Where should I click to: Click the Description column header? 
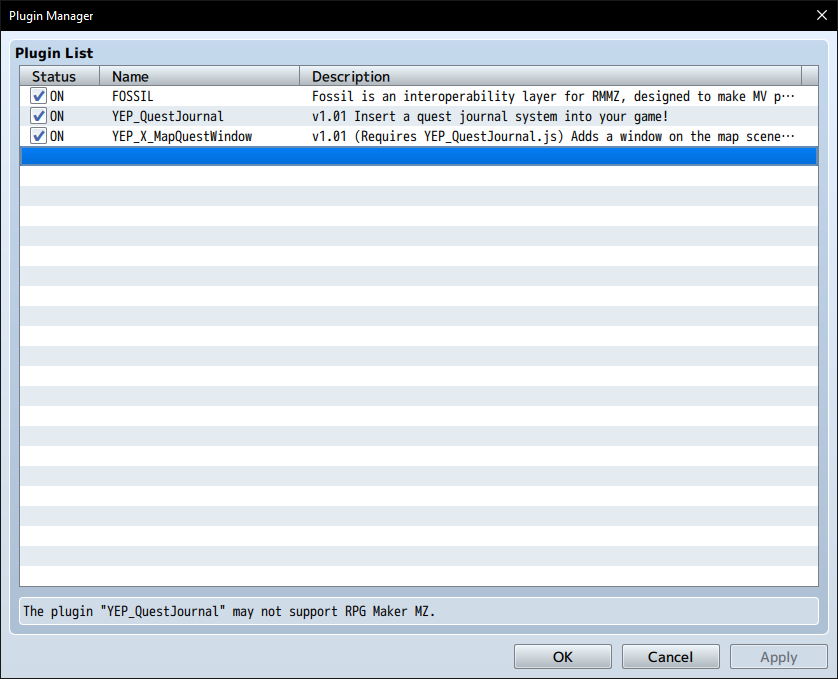point(550,76)
